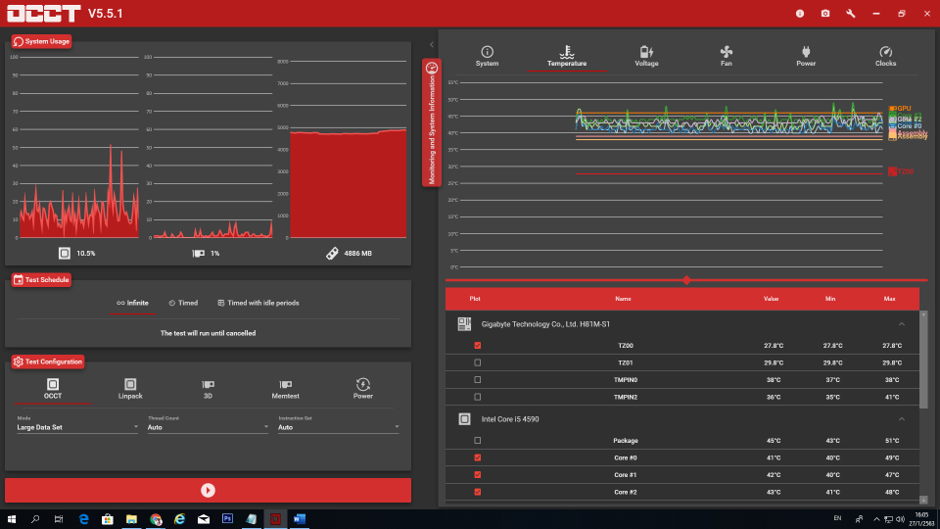The image size is (940, 529).
Task: Choose the Memtest test type
Action: pos(285,389)
